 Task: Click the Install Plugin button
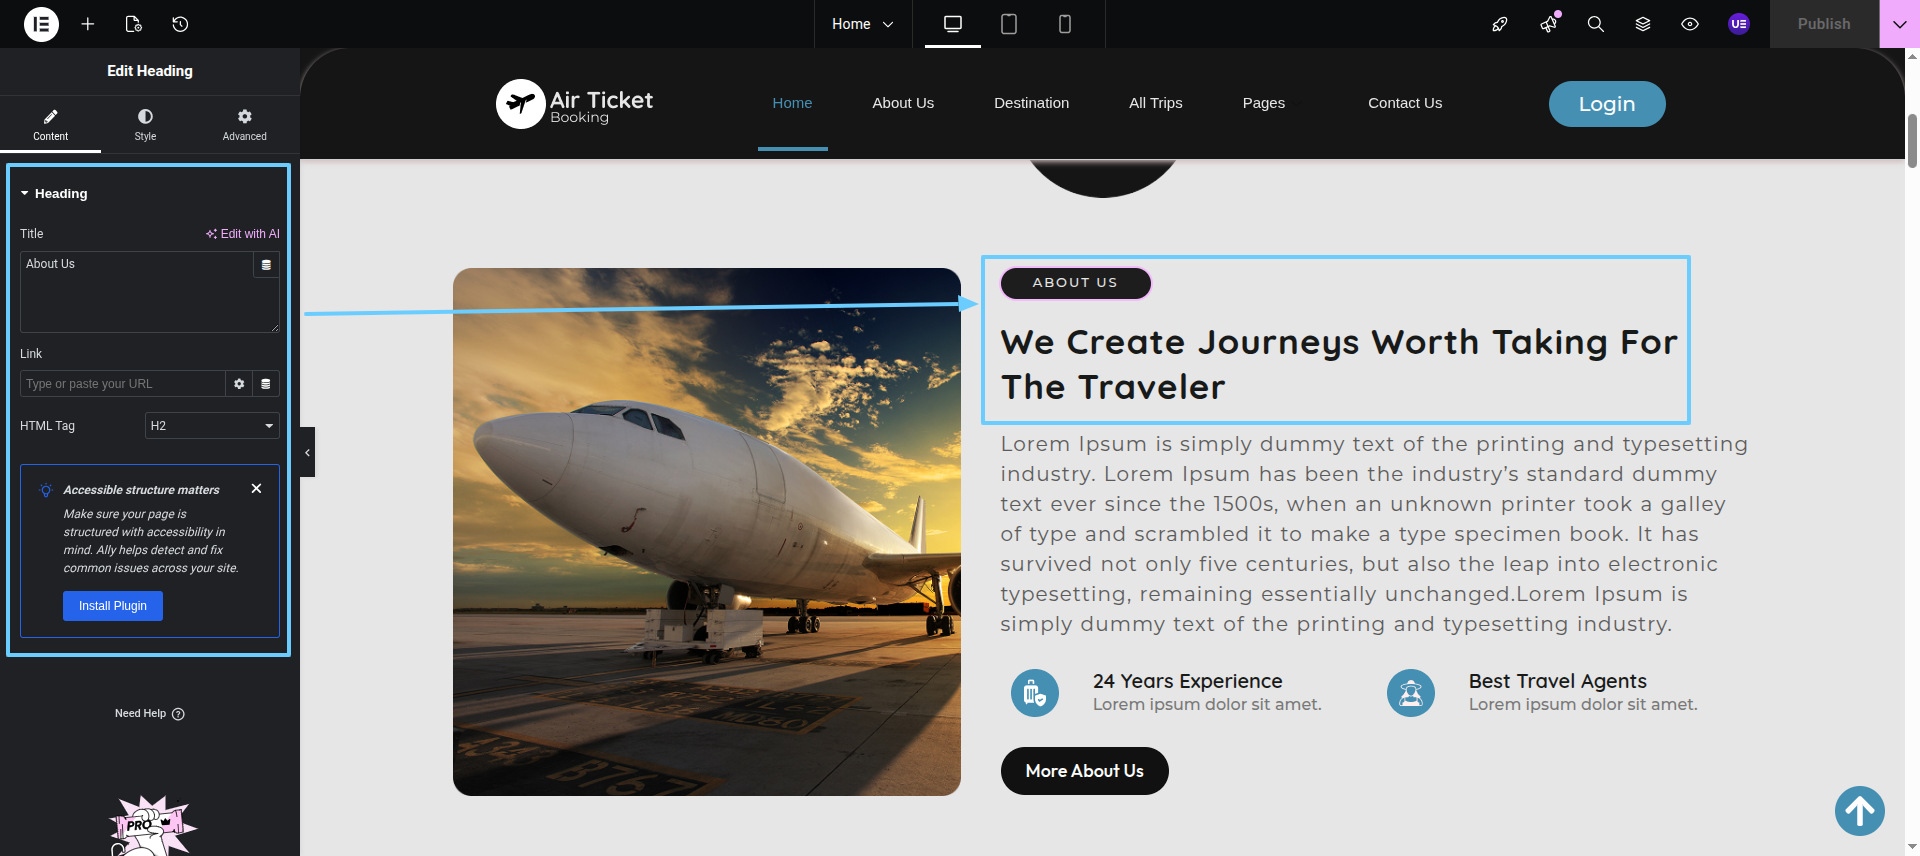(113, 606)
